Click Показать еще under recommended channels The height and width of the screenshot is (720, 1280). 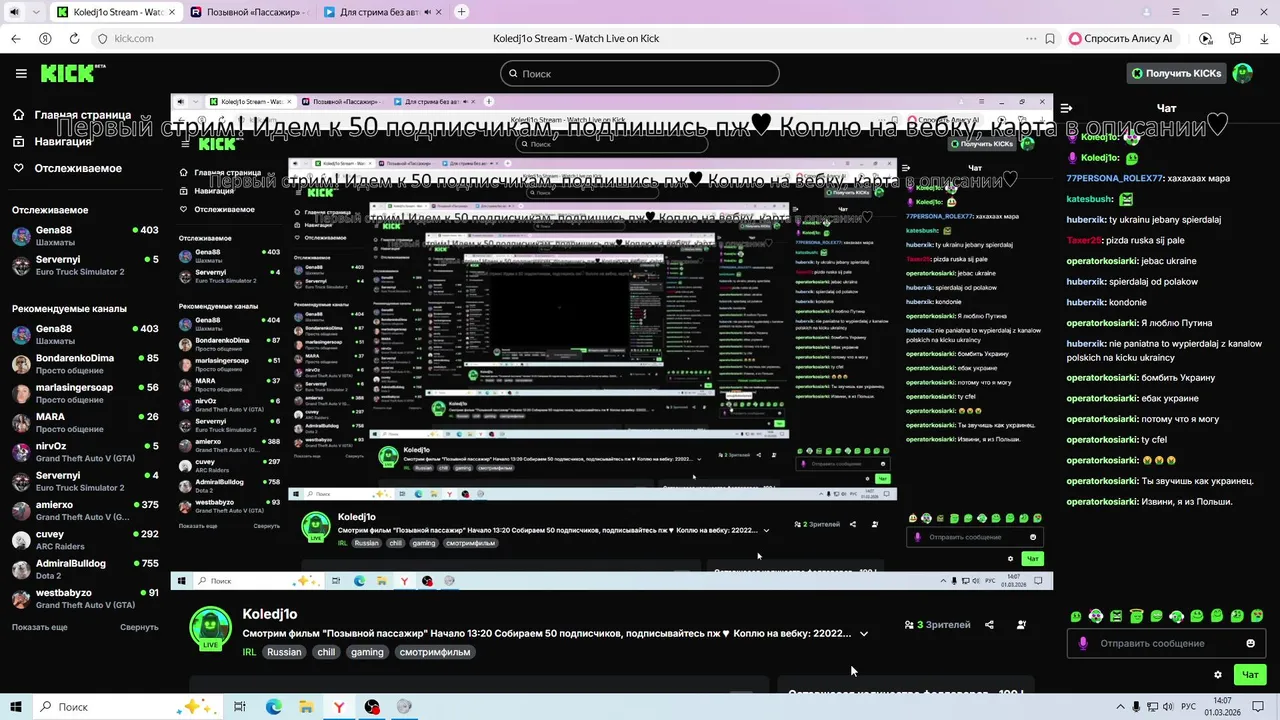[40, 627]
